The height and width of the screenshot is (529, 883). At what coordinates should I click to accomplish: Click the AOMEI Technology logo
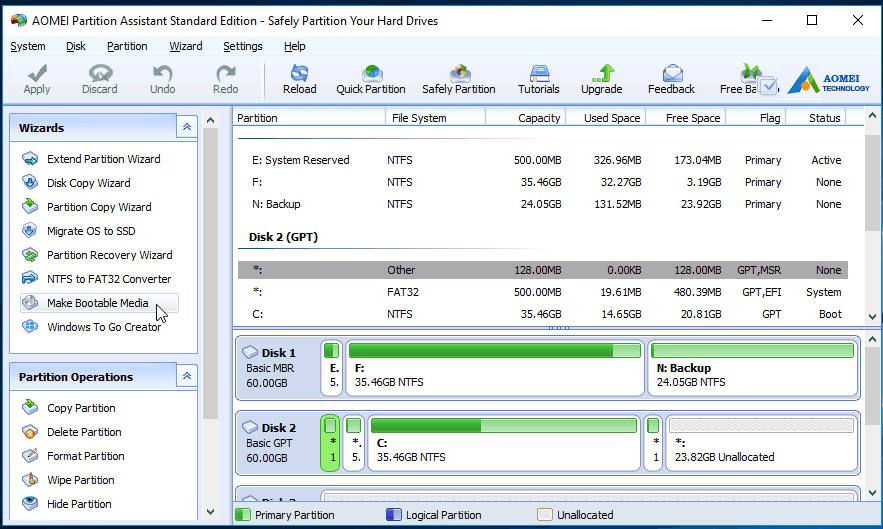tap(828, 81)
